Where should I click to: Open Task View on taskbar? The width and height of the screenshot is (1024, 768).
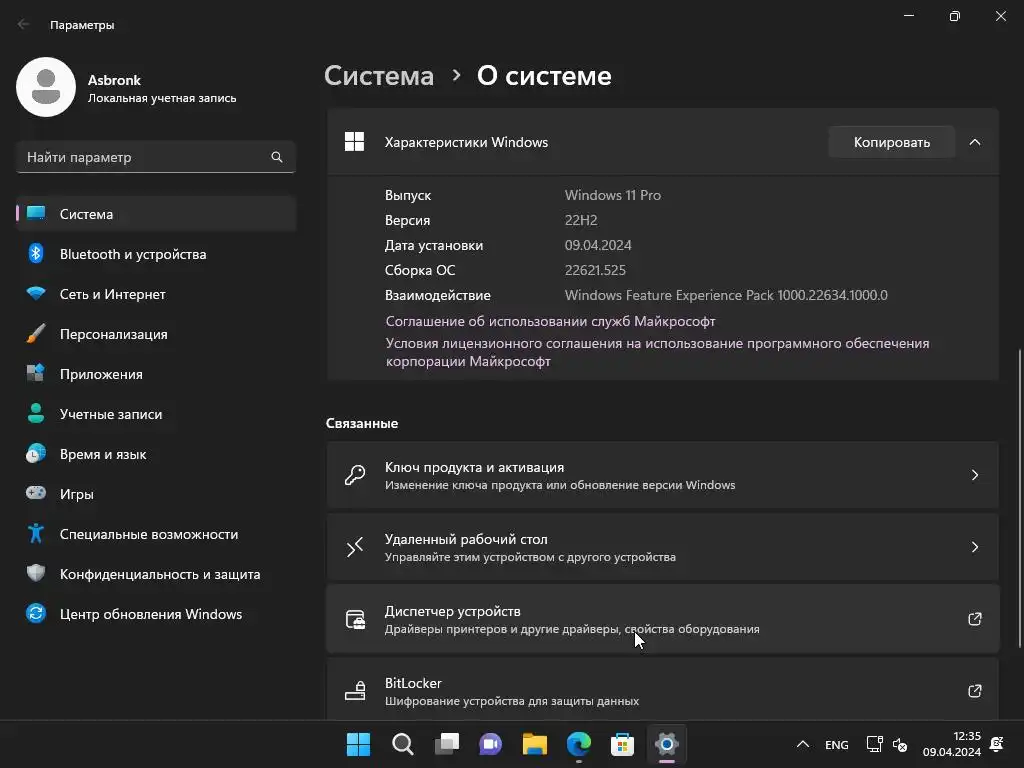tap(447, 744)
